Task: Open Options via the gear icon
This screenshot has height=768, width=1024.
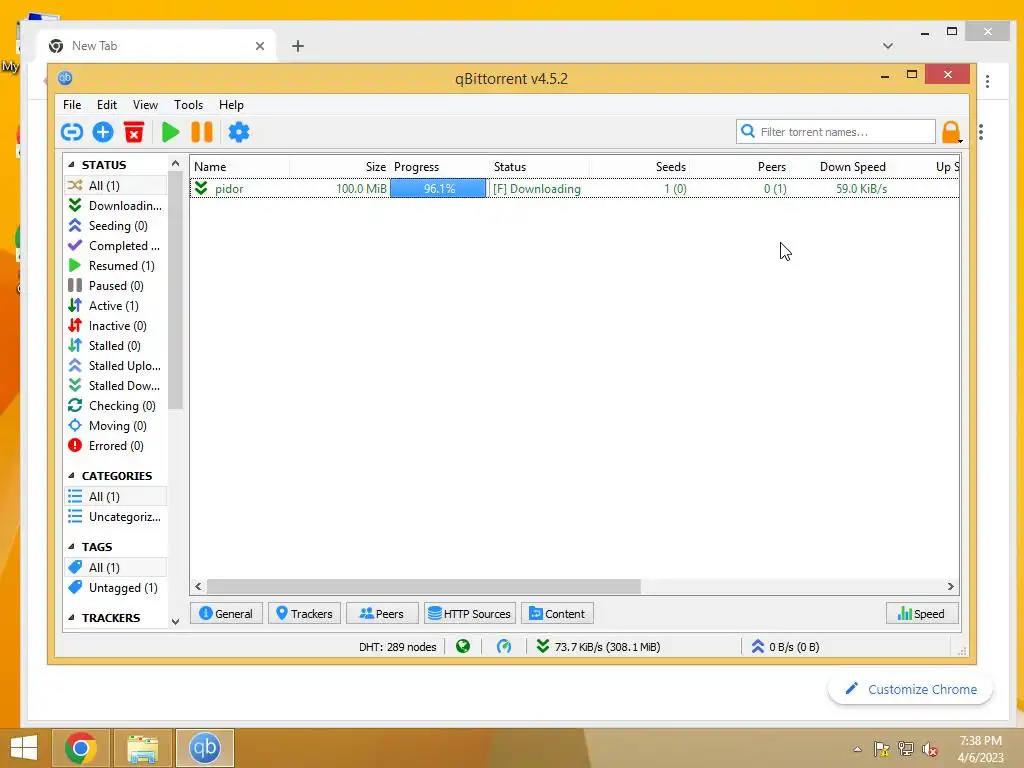Action: tap(239, 132)
